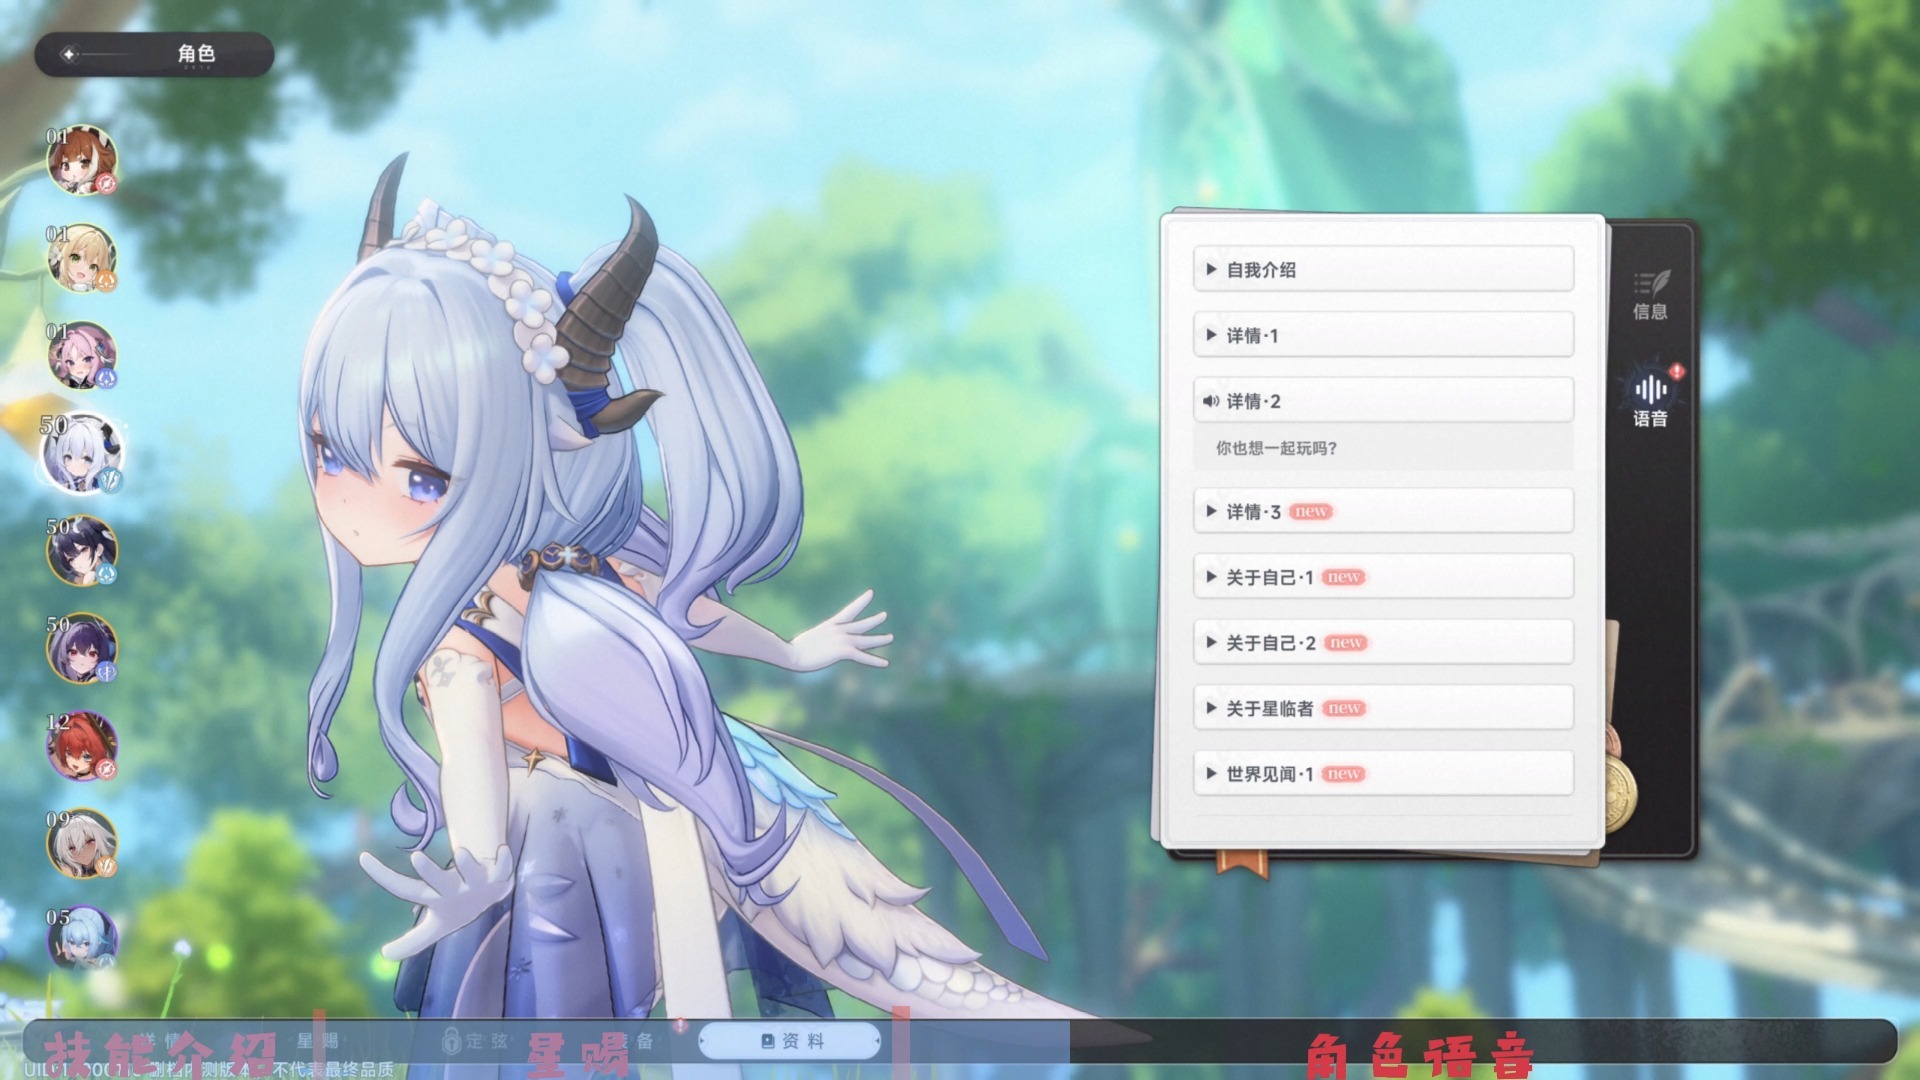Expand the 关于星临者 voice entry
Viewport: 1920px width, 1080px height.
point(1383,708)
